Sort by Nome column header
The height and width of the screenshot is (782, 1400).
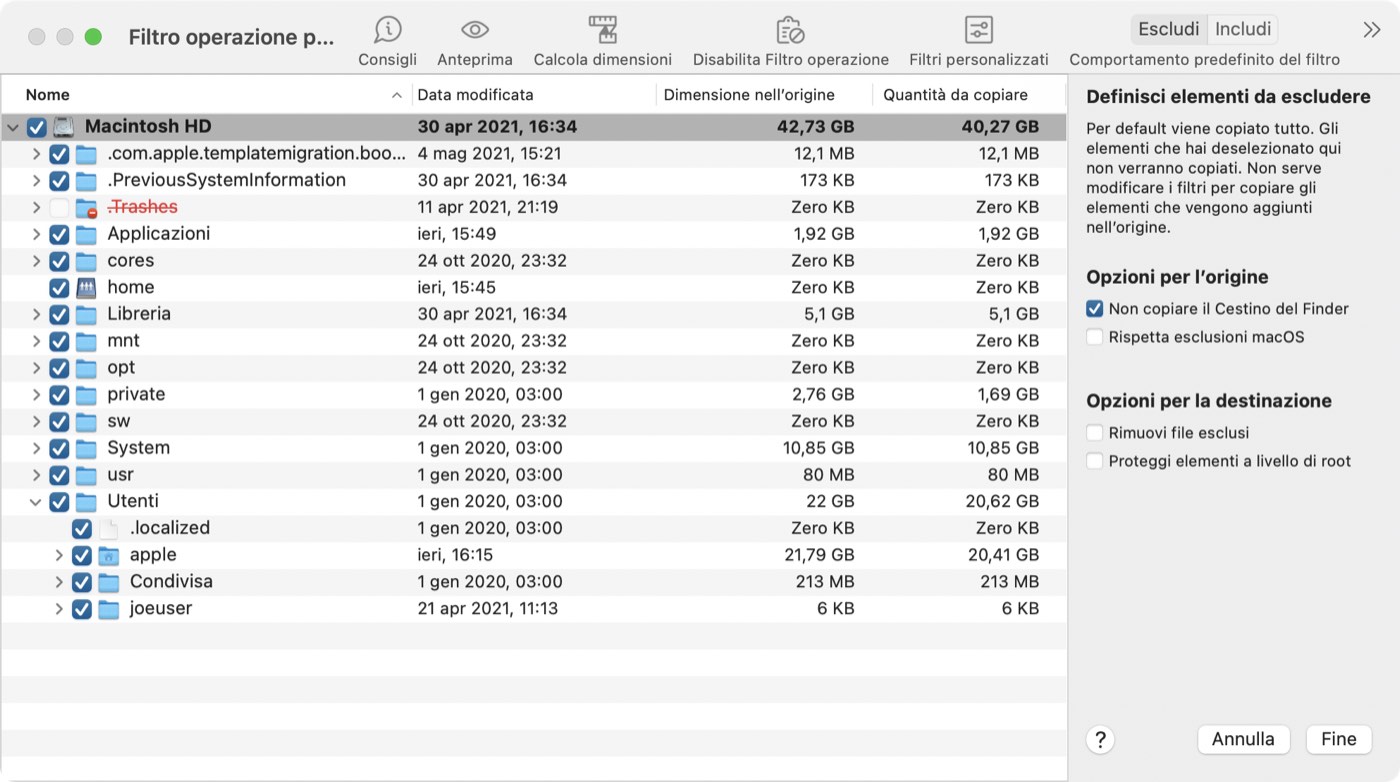point(207,95)
